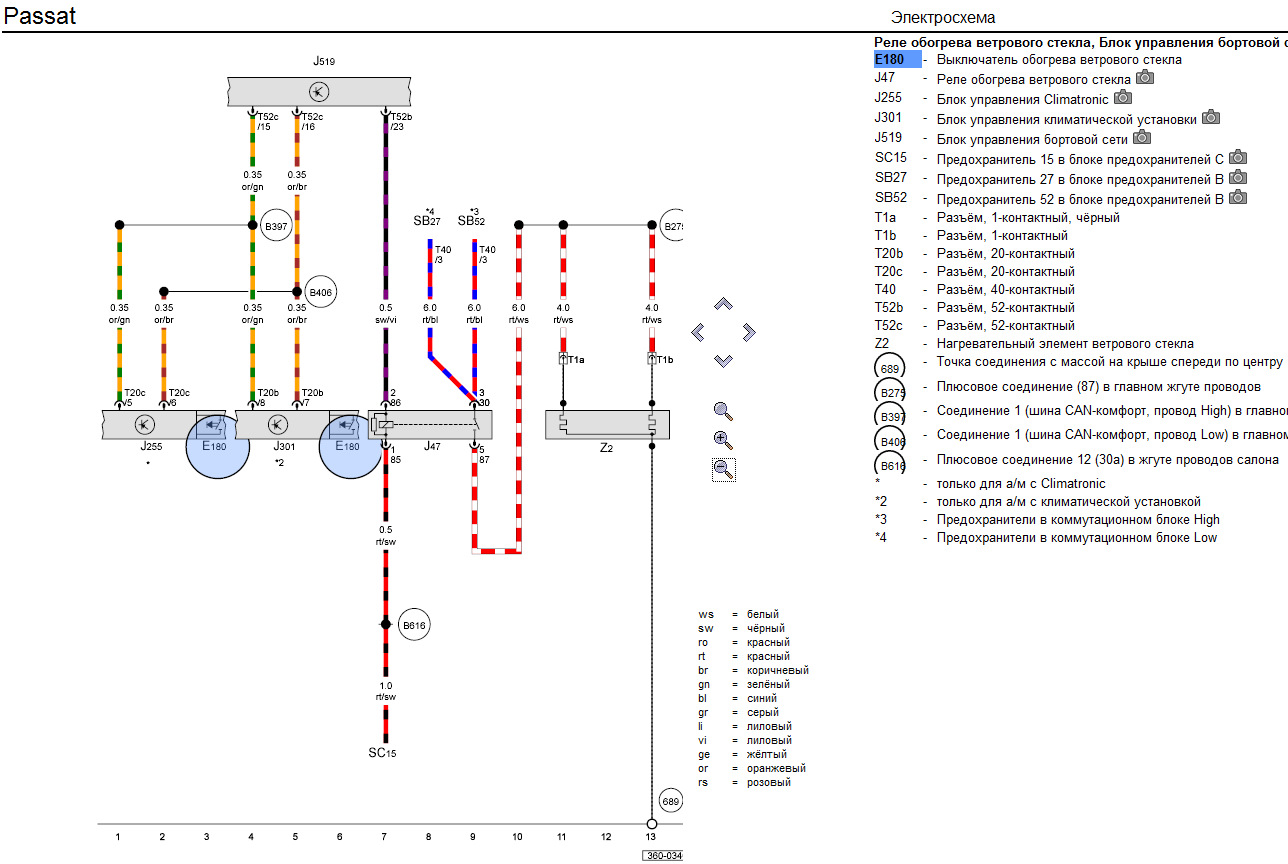Click the 'ws = белый' color code row

click(738, 614)
